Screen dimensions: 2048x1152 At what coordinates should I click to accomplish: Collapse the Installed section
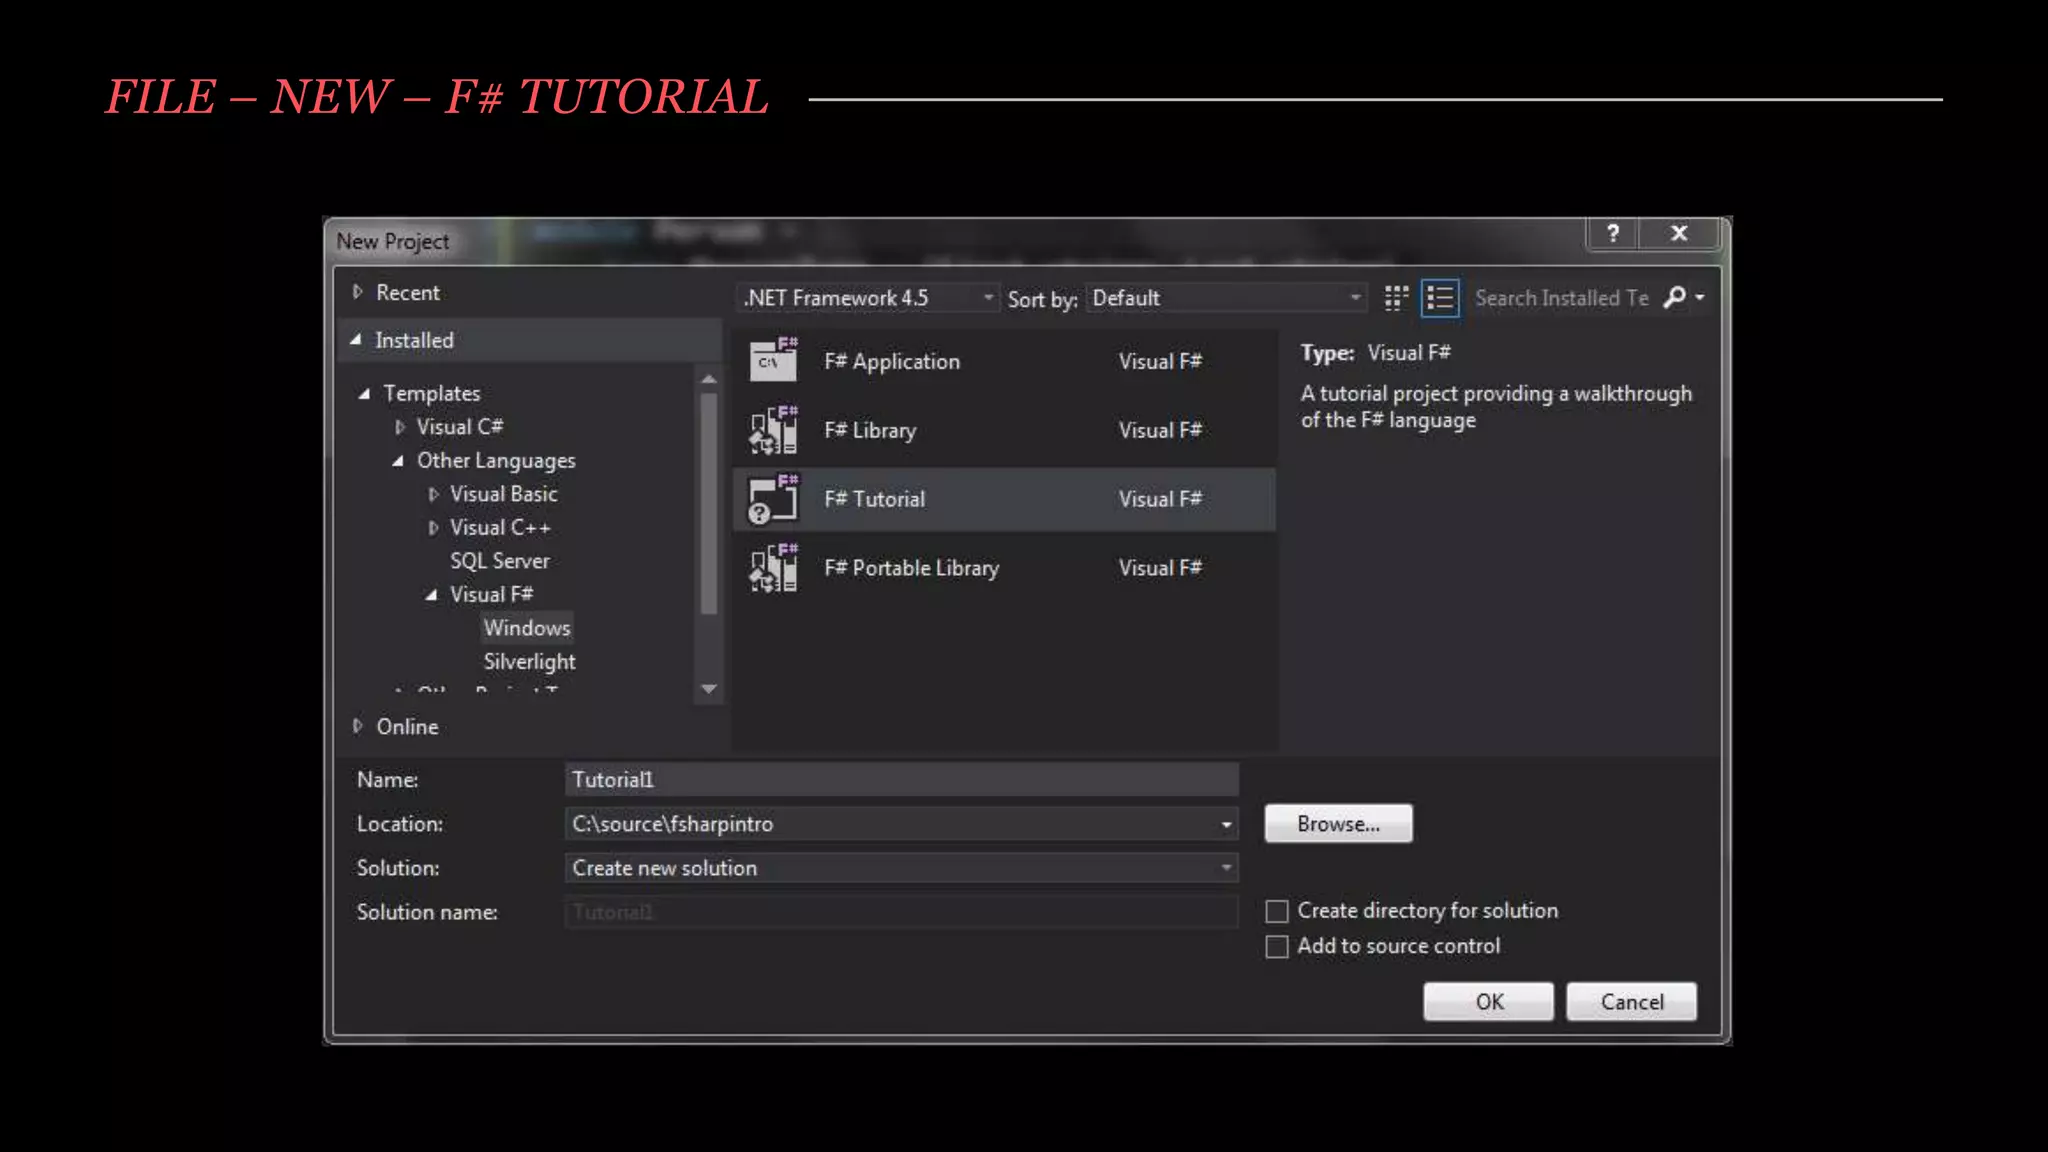[355, 340]
